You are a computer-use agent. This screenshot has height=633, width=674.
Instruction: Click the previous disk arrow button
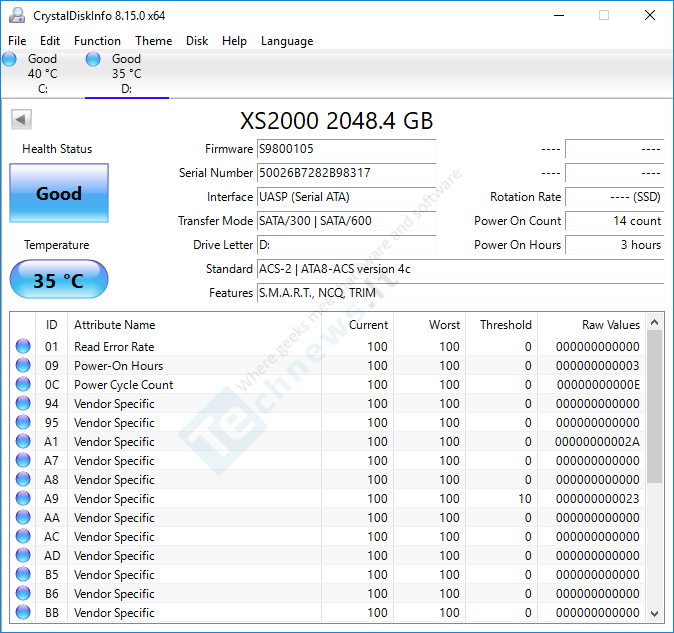21,119
